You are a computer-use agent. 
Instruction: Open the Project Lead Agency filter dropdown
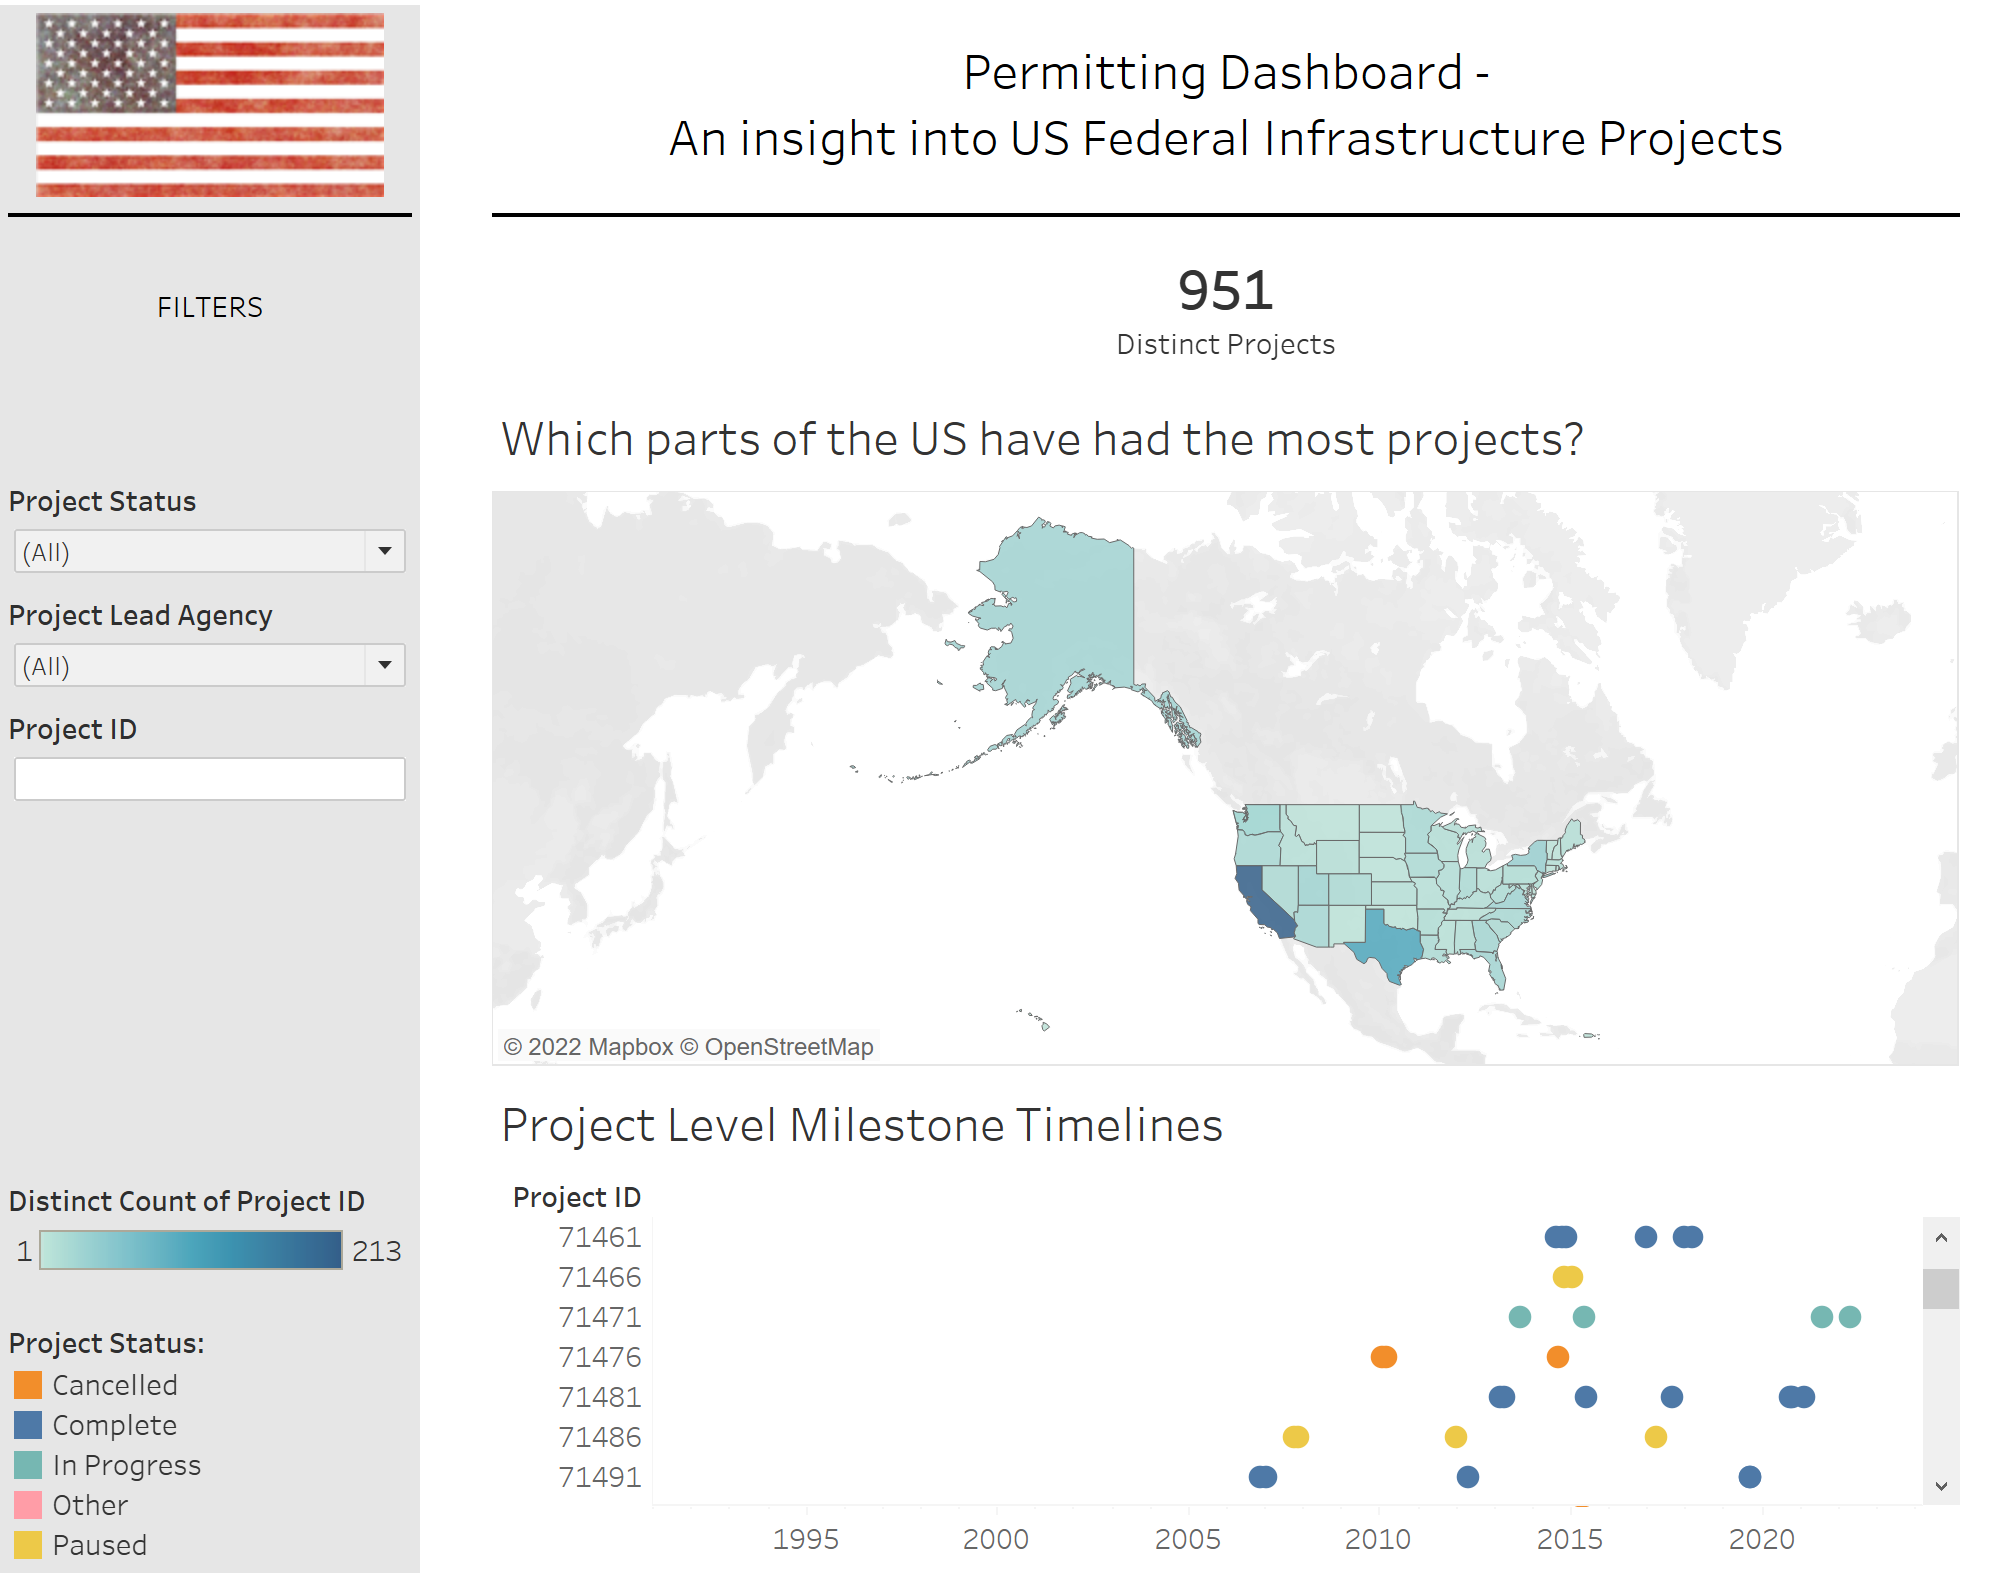coord(209,665)
